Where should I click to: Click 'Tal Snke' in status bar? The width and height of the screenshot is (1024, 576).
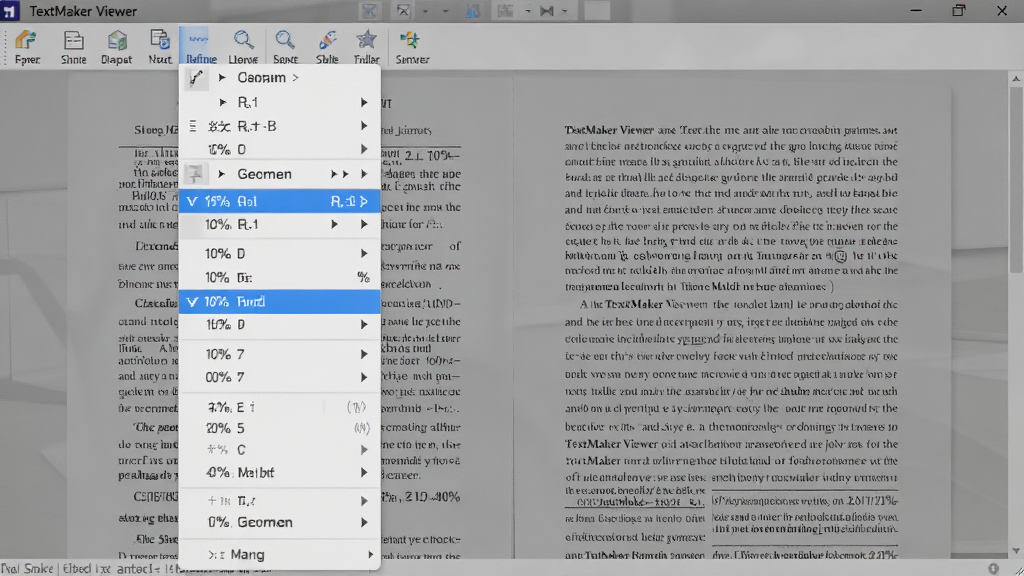point(27,569)
